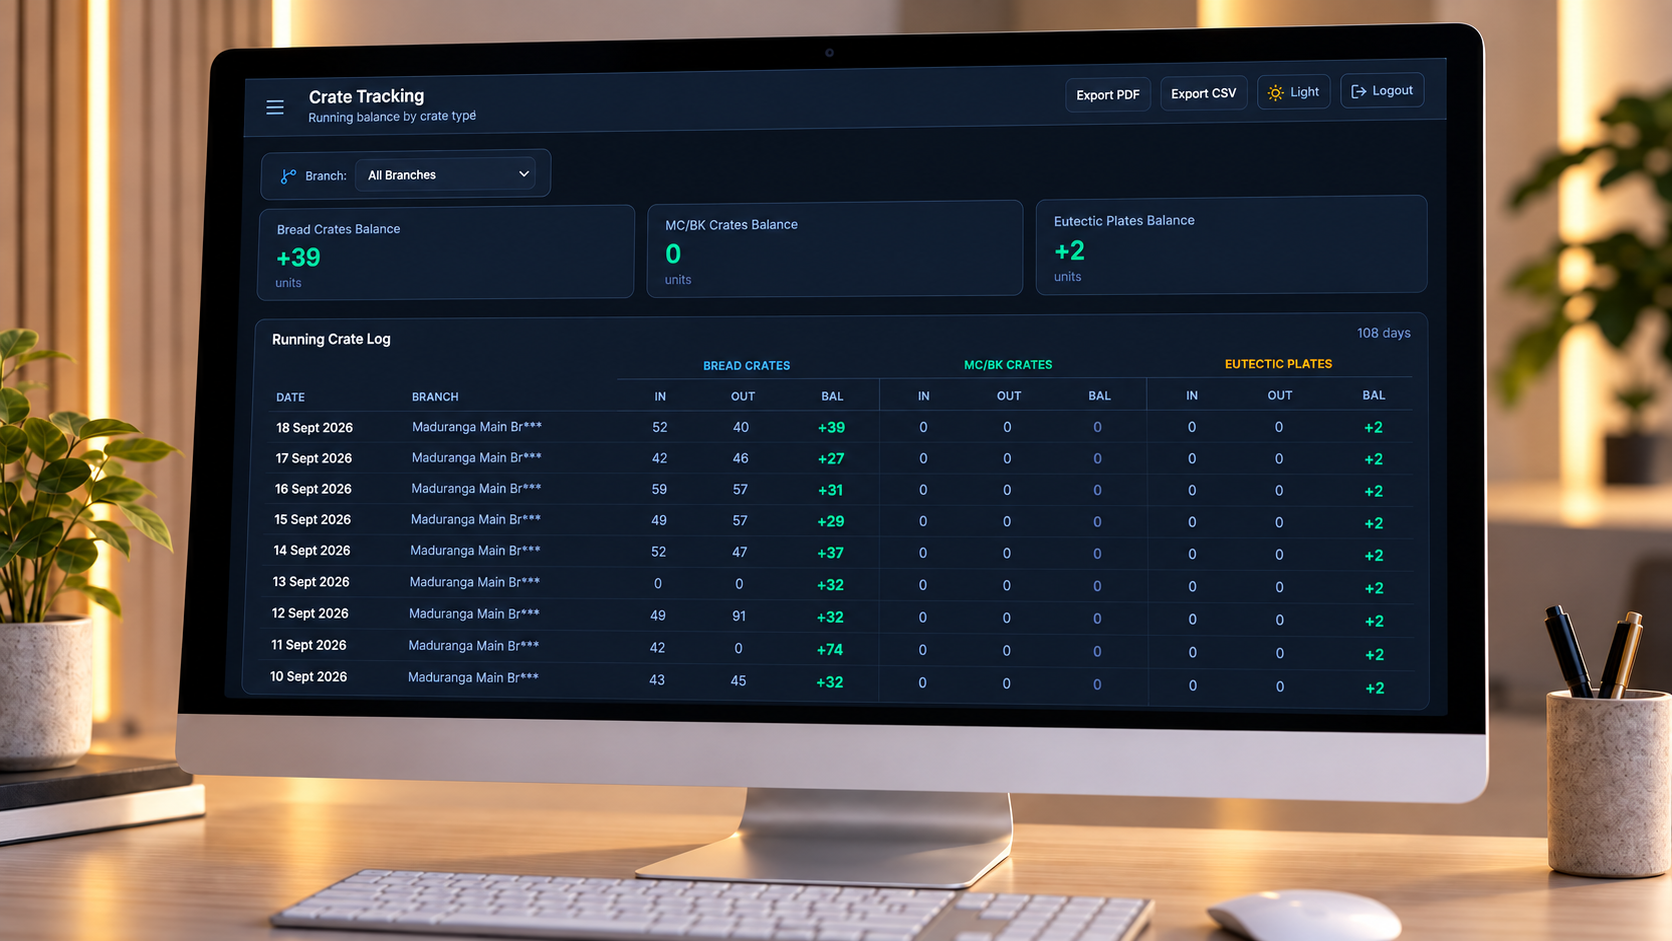Screen dimensions: 1672x941
Task: Export the log as CSV
Action: point(1203,93)
